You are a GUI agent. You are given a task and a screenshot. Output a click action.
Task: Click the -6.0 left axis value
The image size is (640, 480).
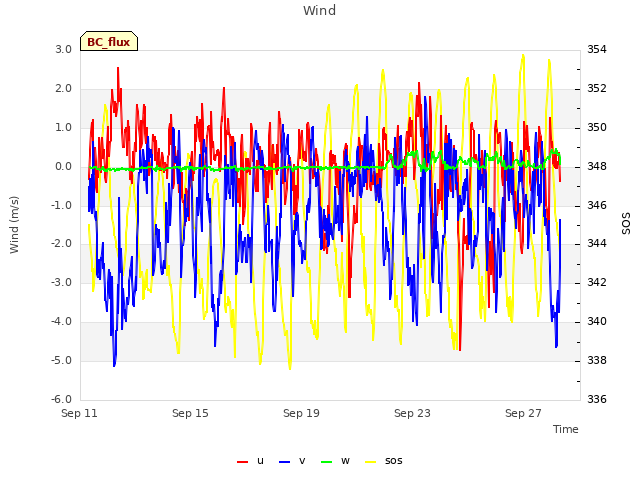coord(62,399)
